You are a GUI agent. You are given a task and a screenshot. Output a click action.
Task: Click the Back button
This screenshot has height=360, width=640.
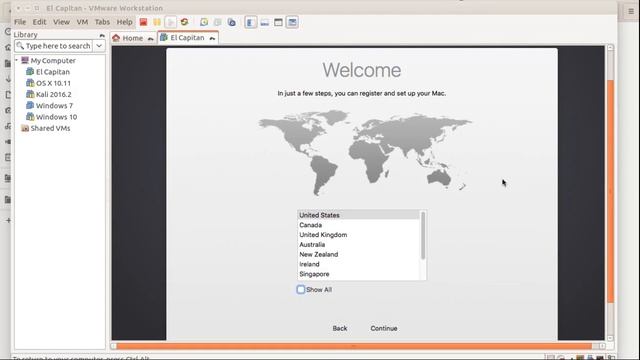pyautogui.click(x=340, y=328)
